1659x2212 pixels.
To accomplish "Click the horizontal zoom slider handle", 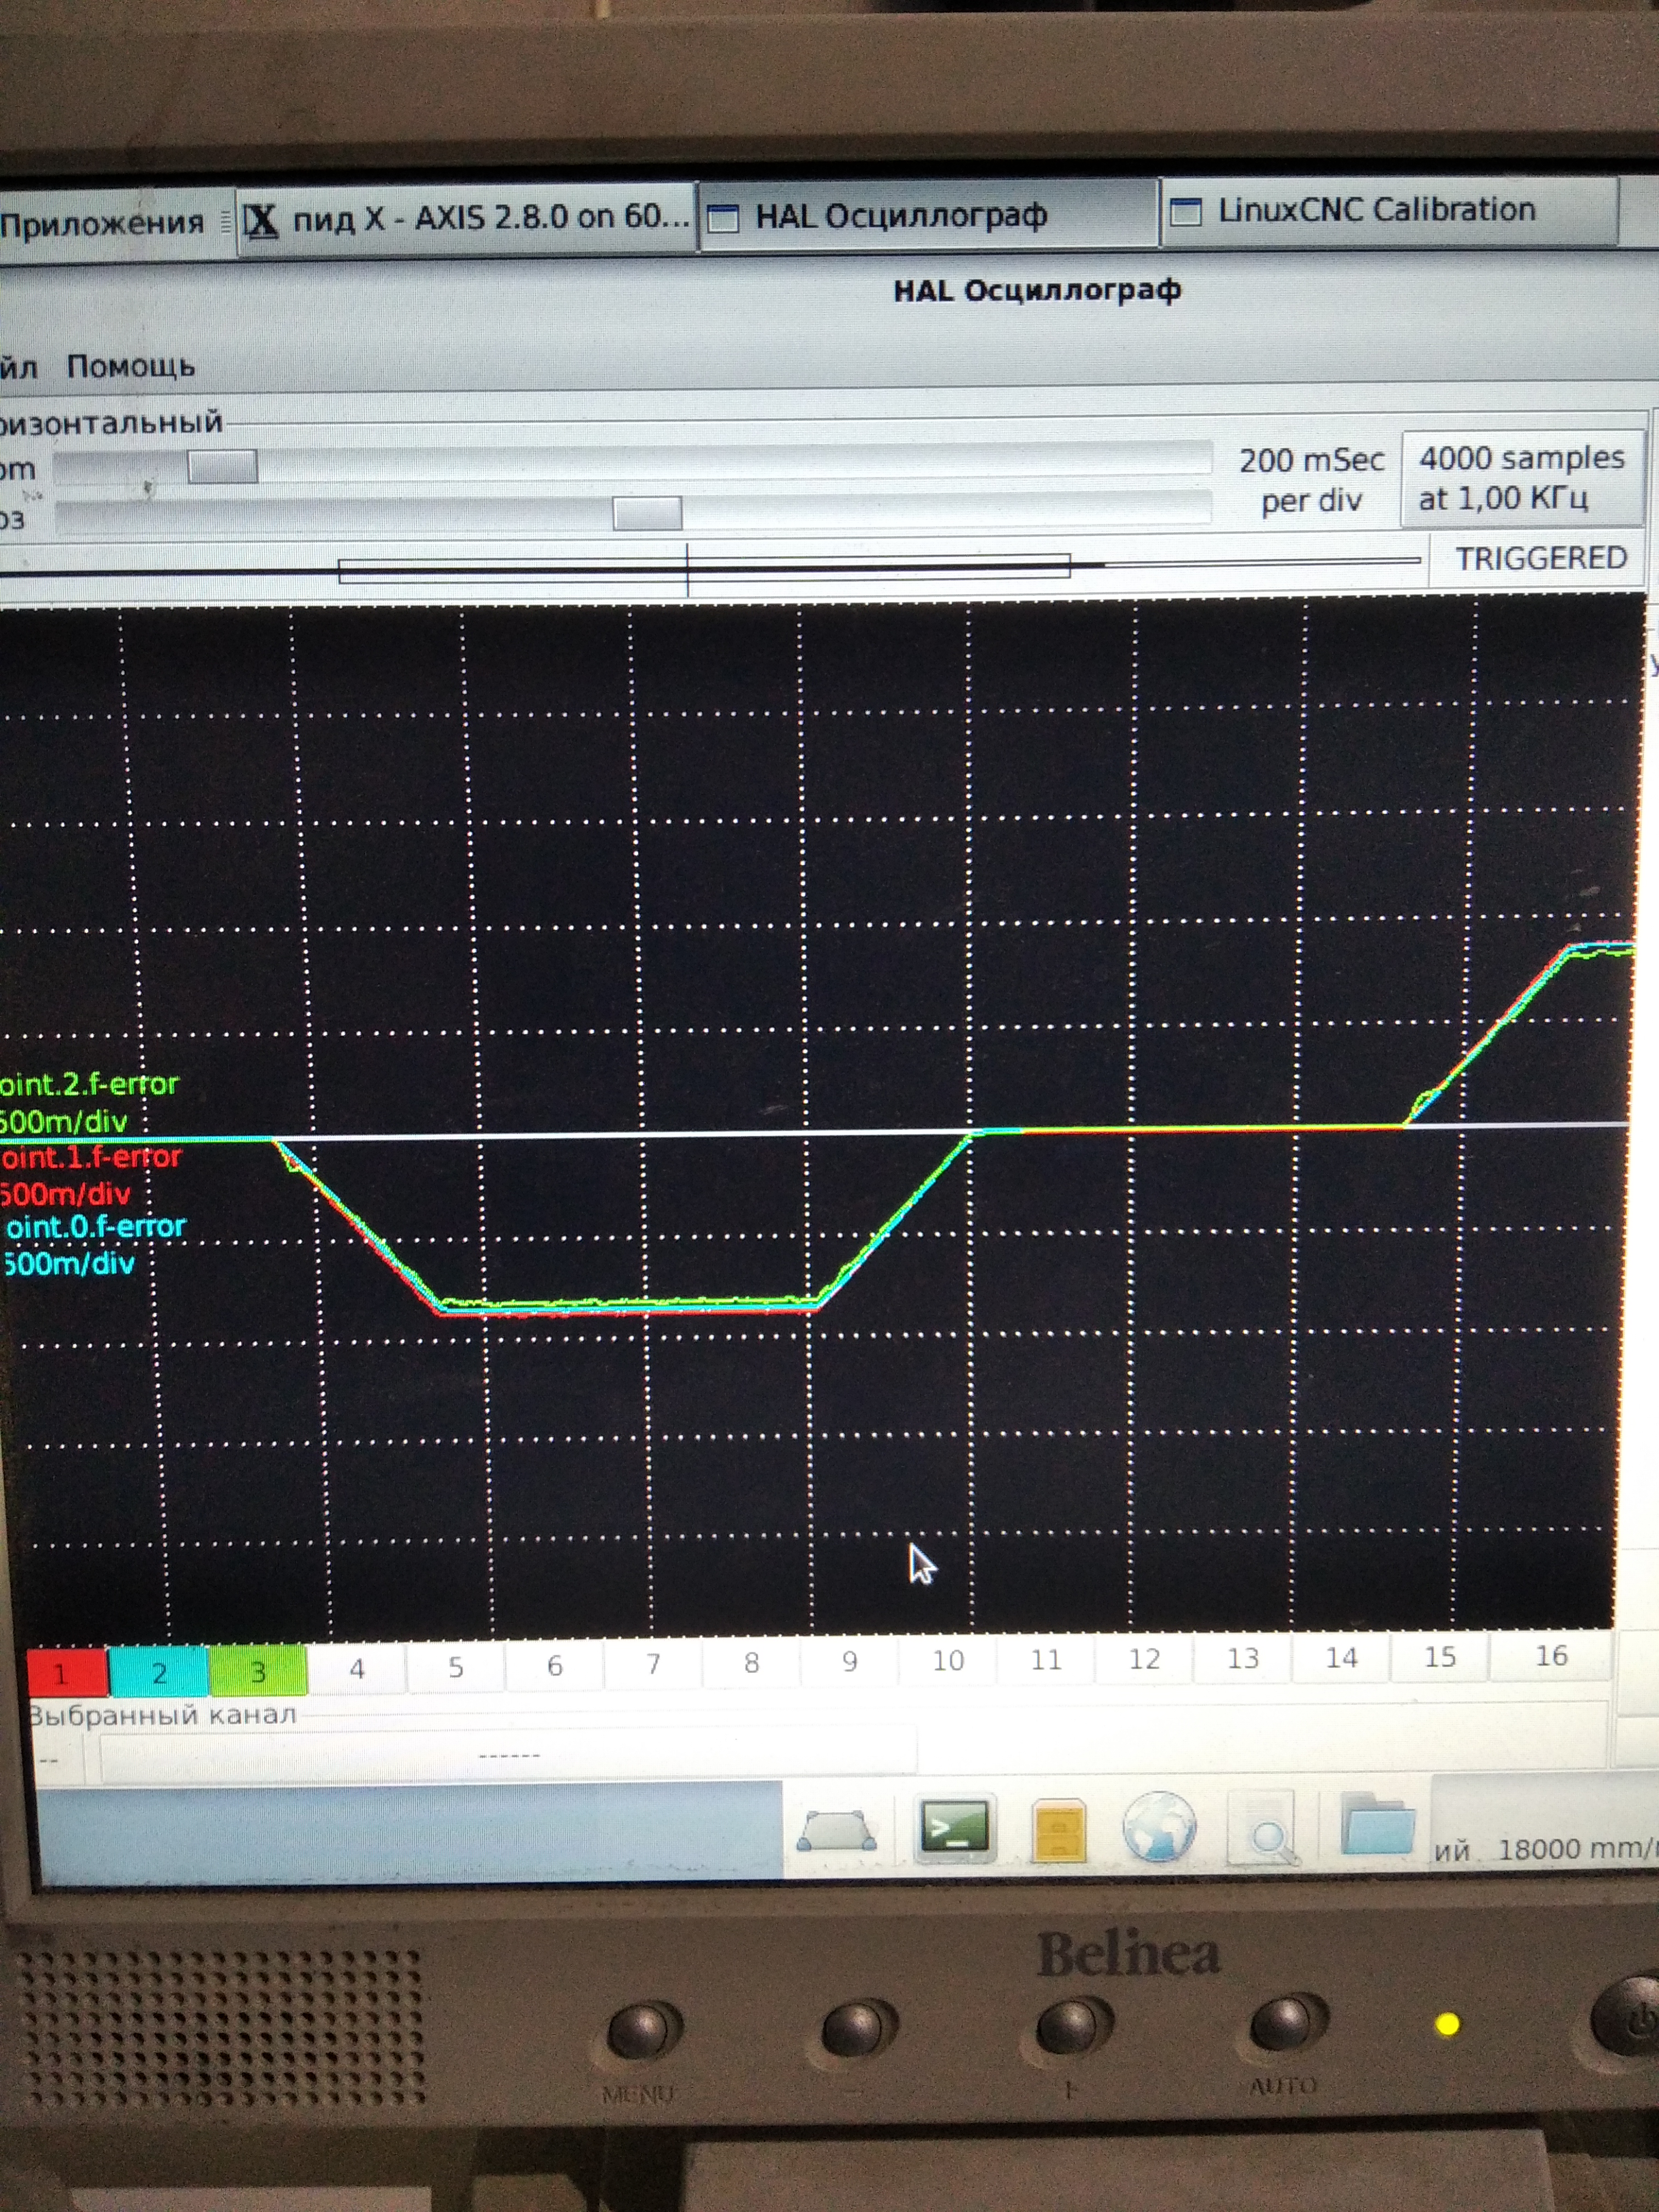I will click(x=222, y=467).
